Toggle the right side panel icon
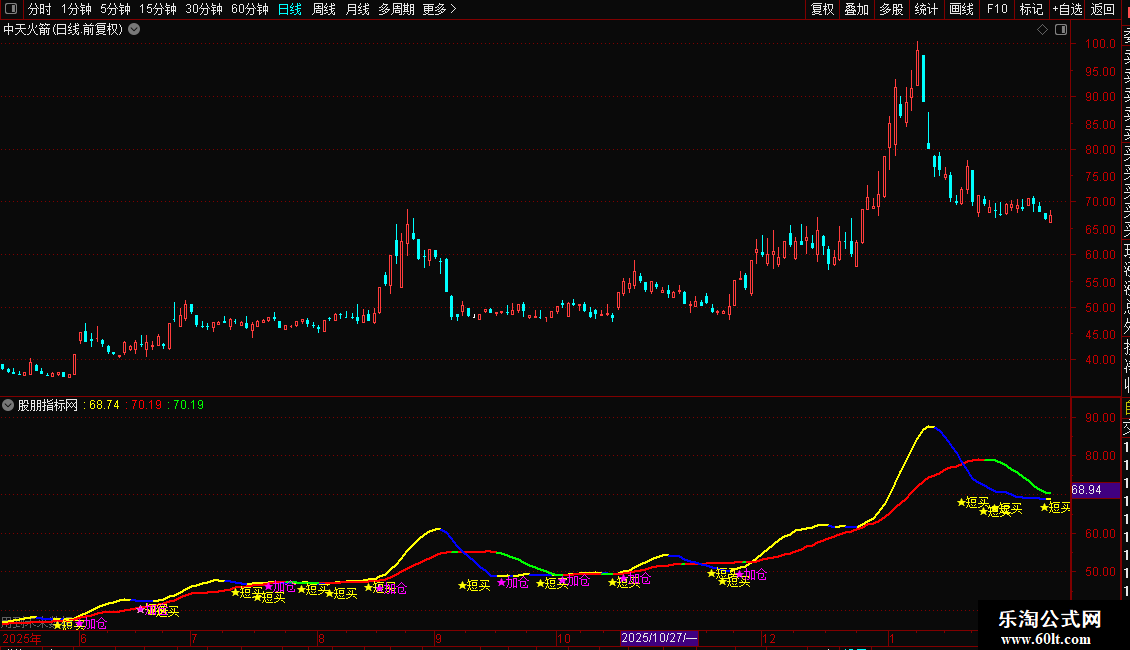This screenshot has height=650, width=1130. 1061,30
